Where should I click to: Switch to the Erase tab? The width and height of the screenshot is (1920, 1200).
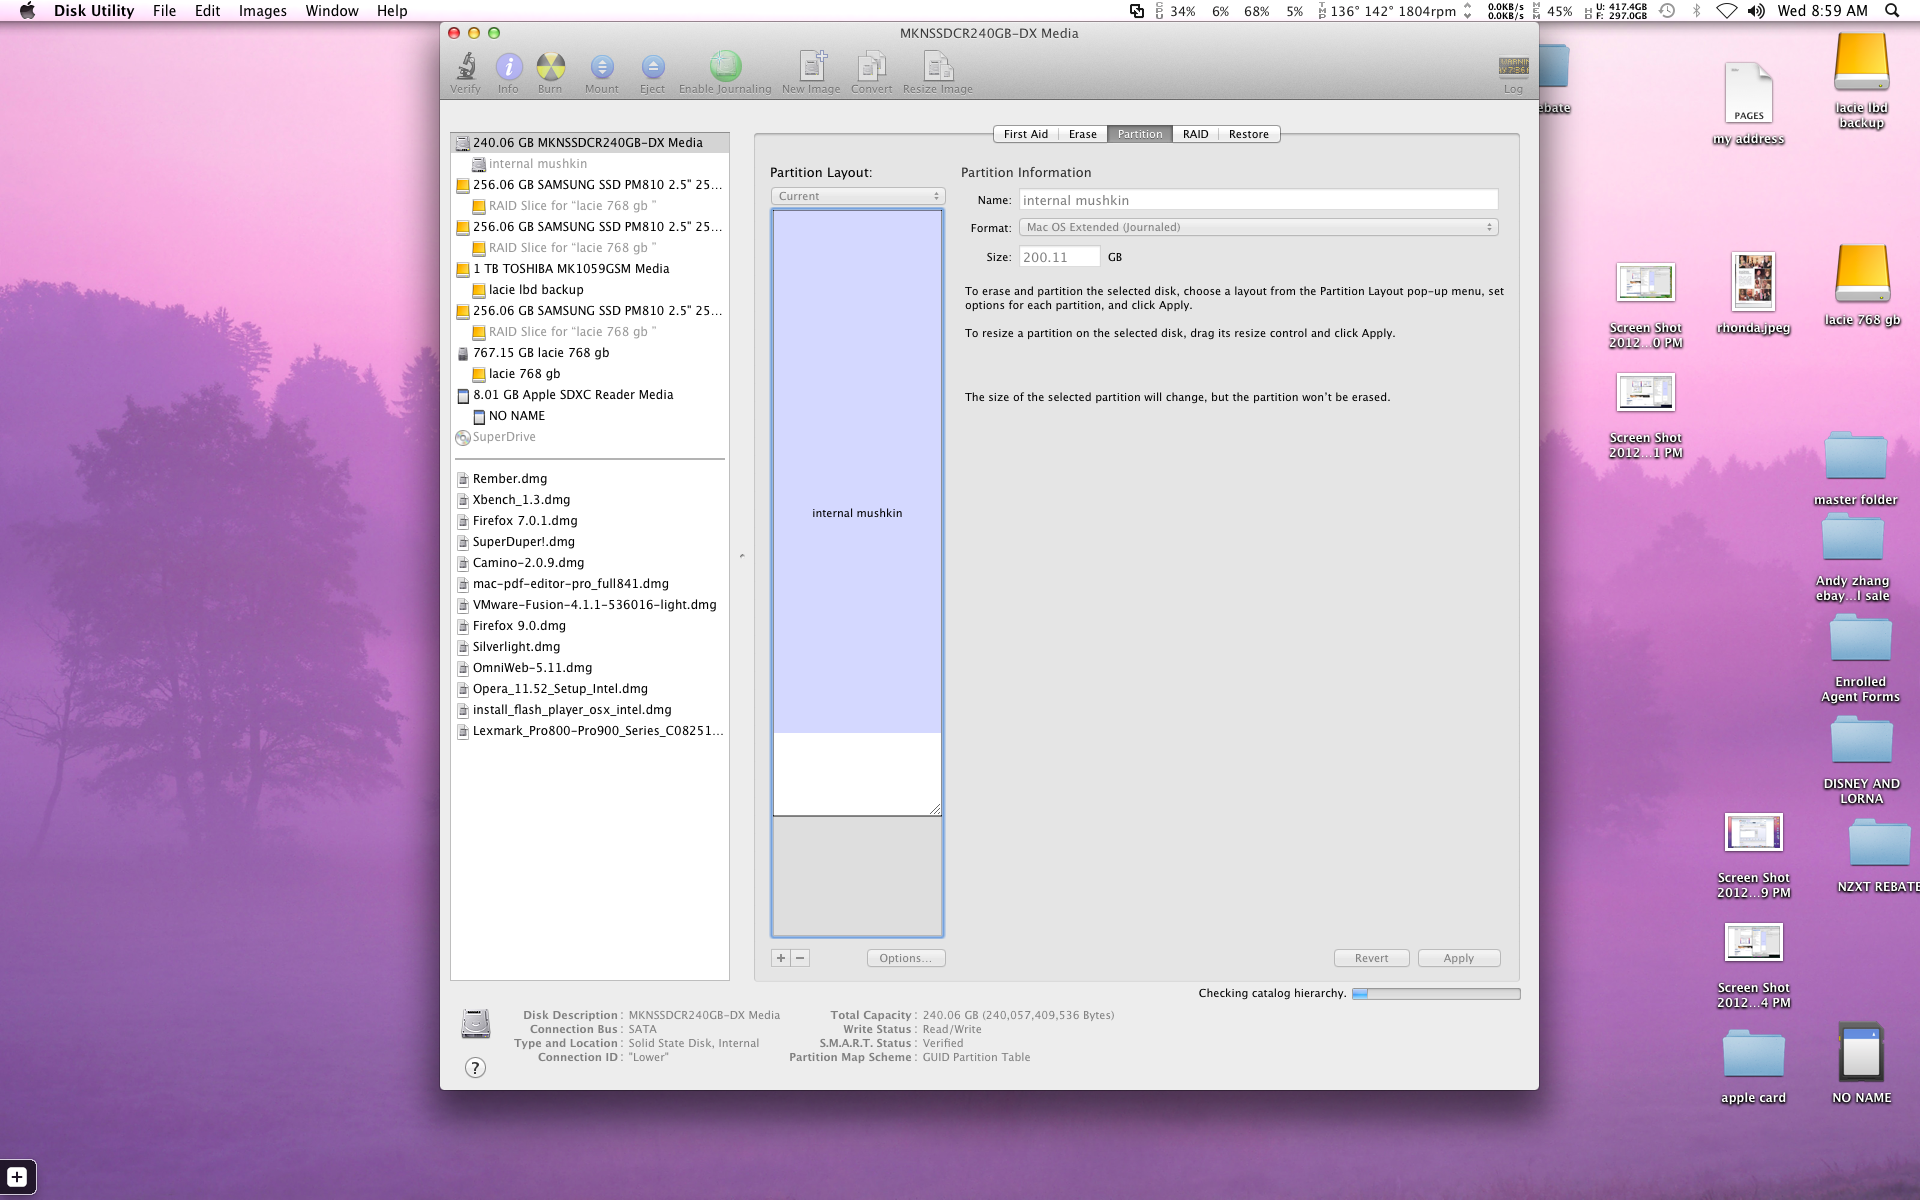(1082, 134)
